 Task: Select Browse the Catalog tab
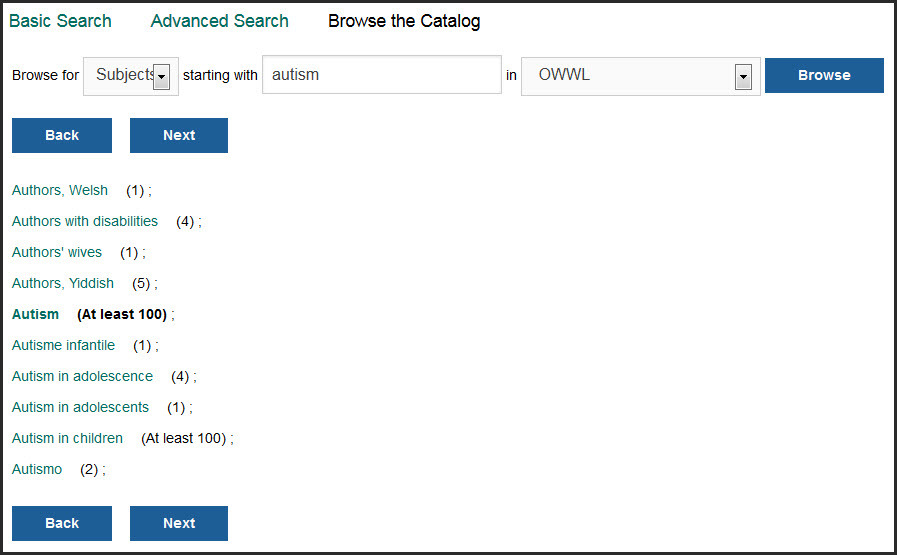(x=404, y=21)
